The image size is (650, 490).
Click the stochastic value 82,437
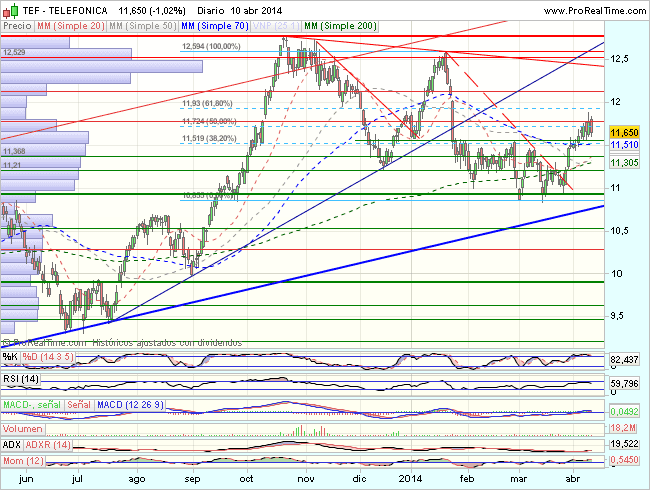(x=624, y=359)
